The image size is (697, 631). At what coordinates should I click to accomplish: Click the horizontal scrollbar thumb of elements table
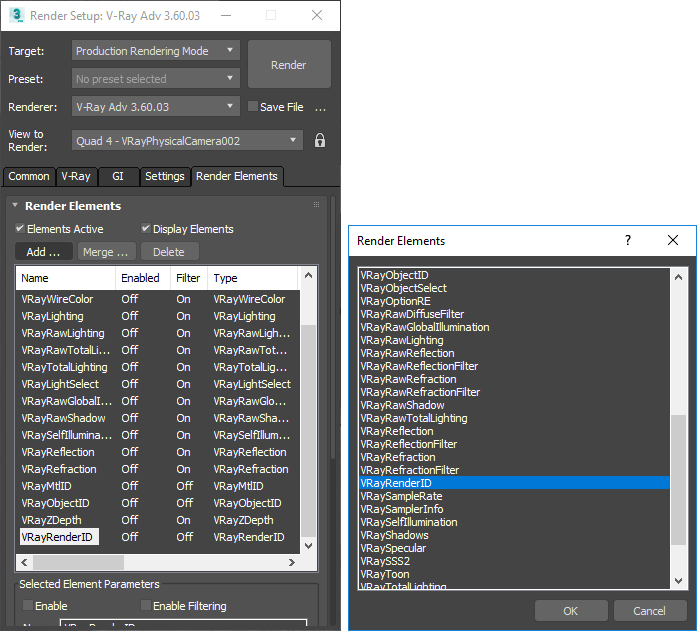point(78,562)
